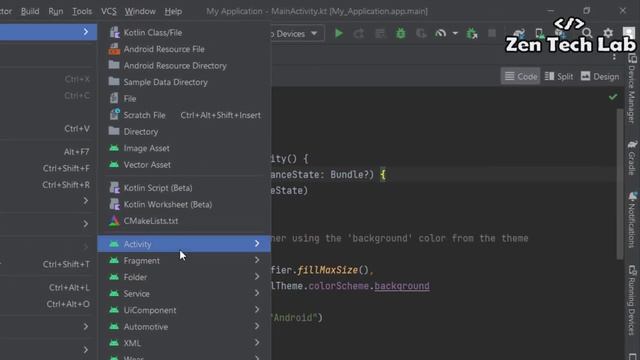Image resolution: width=640 pixels, height=360 pixels.
Task: Expand the UiComponent submenu
Action: pos(184,310)
